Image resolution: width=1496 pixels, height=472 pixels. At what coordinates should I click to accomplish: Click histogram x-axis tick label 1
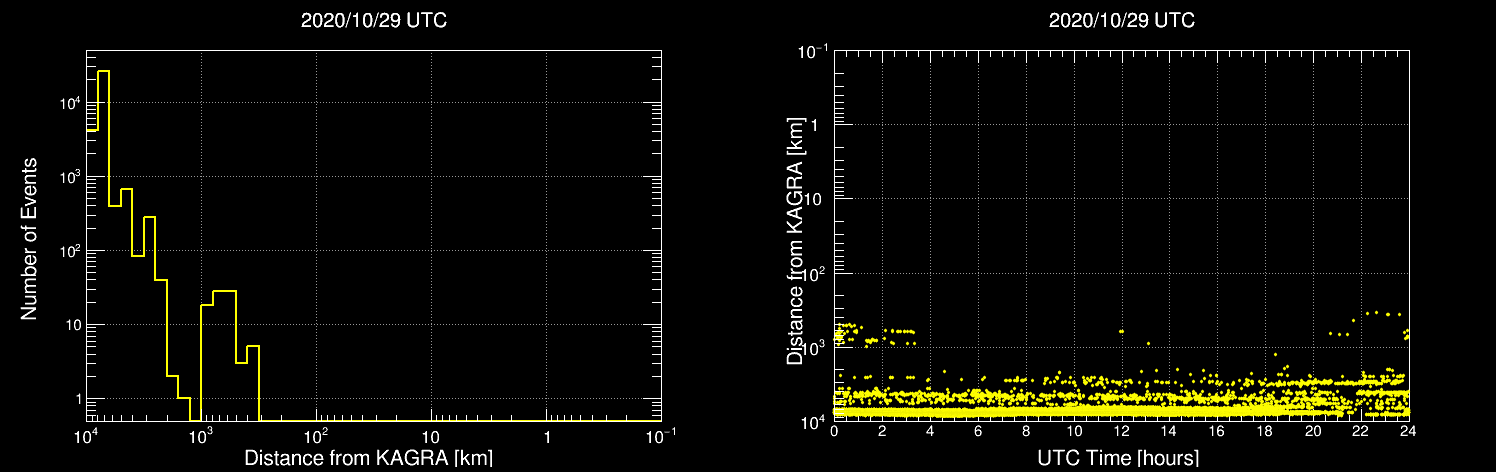click(547, 438)
